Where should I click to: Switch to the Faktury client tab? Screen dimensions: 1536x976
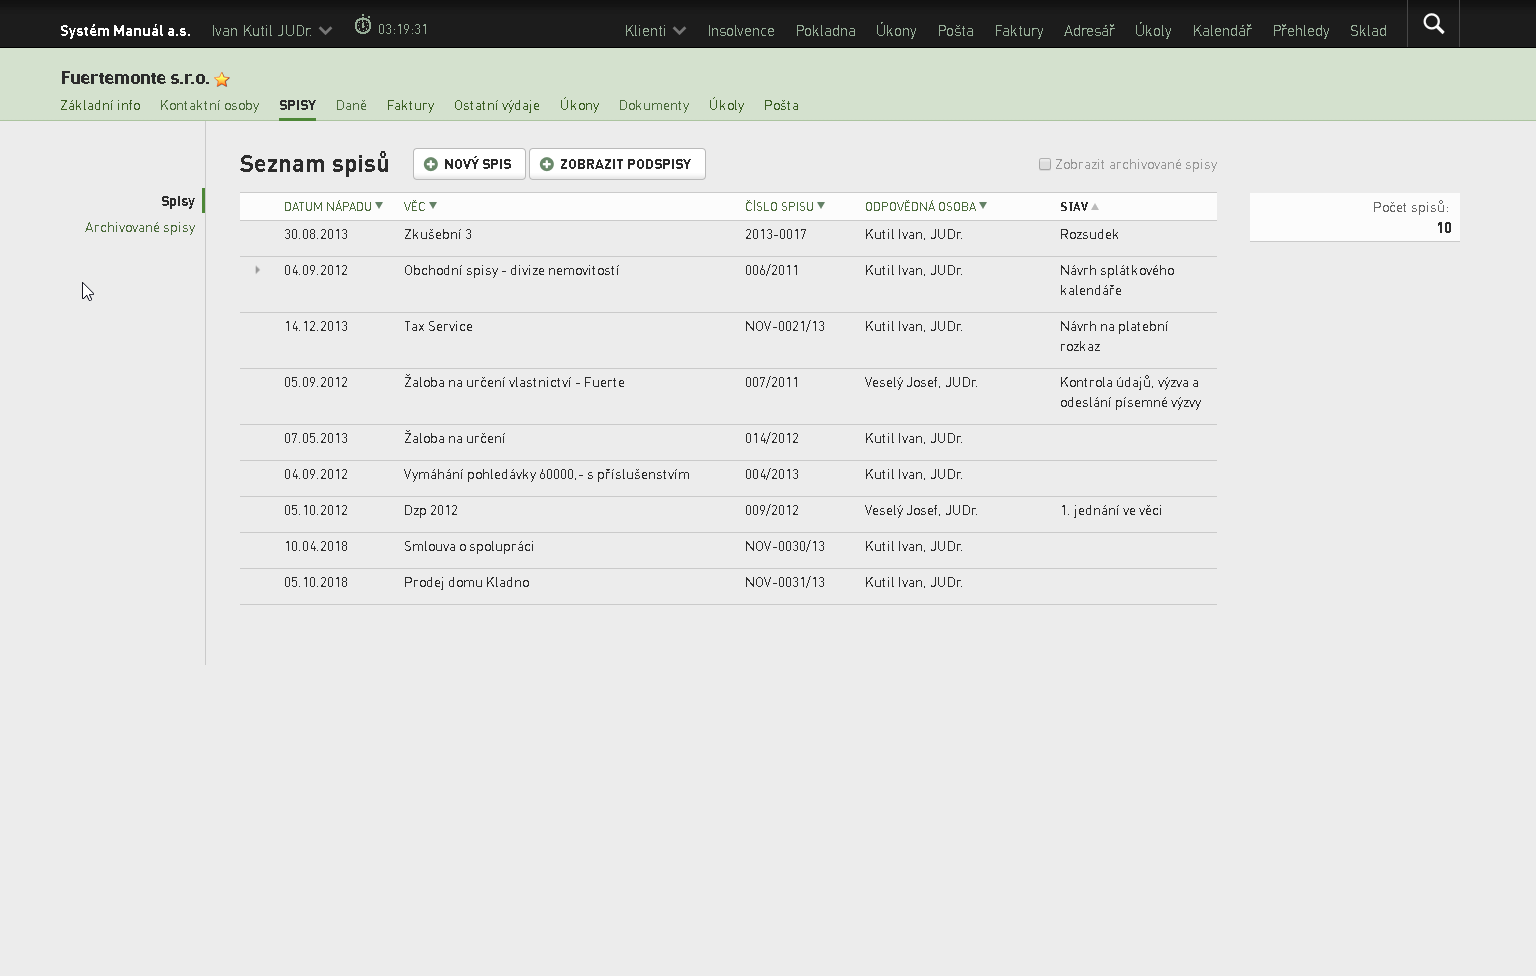[410, 105]
